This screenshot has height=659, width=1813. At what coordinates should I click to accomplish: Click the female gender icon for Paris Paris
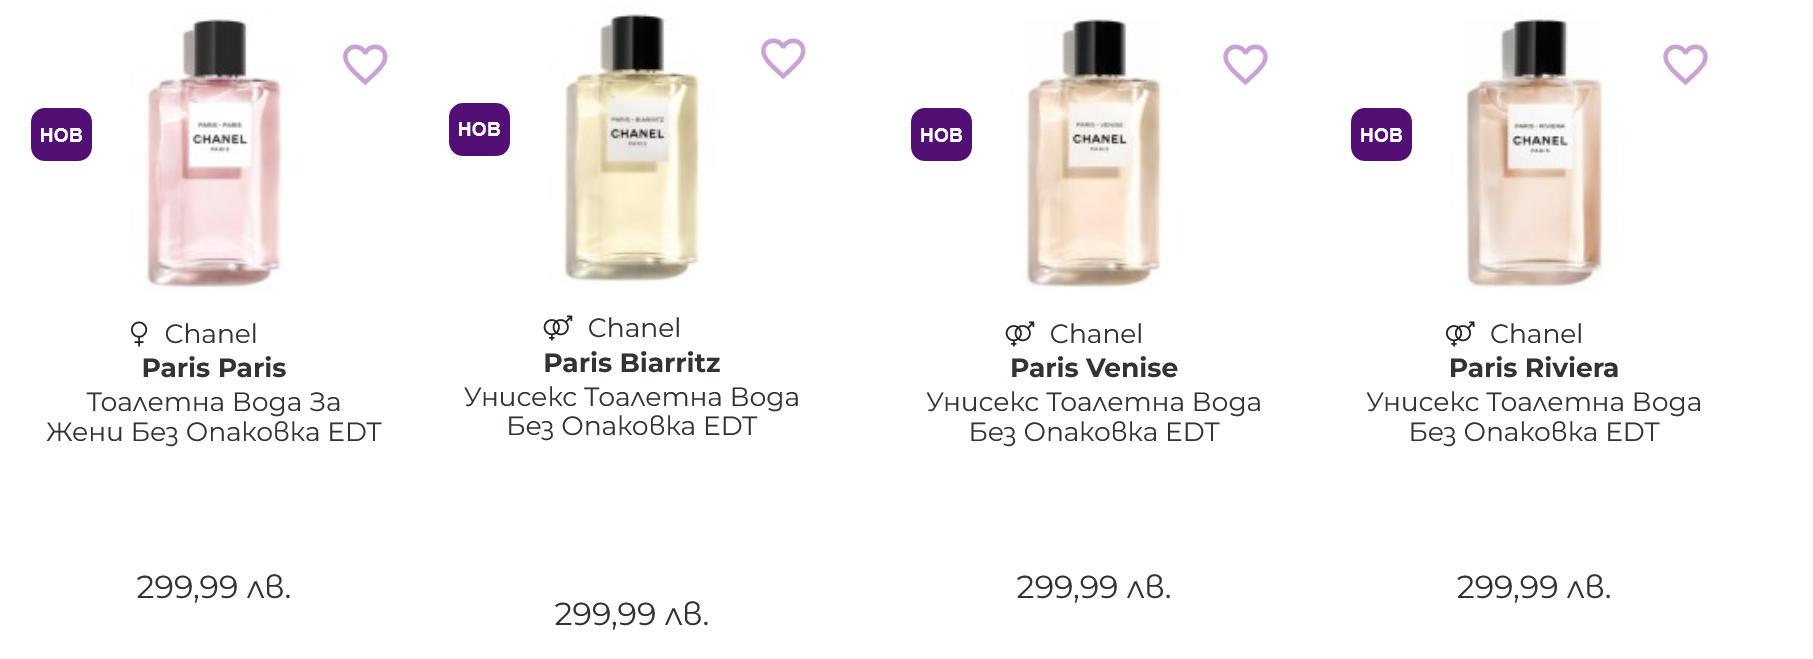coord(139,333)
